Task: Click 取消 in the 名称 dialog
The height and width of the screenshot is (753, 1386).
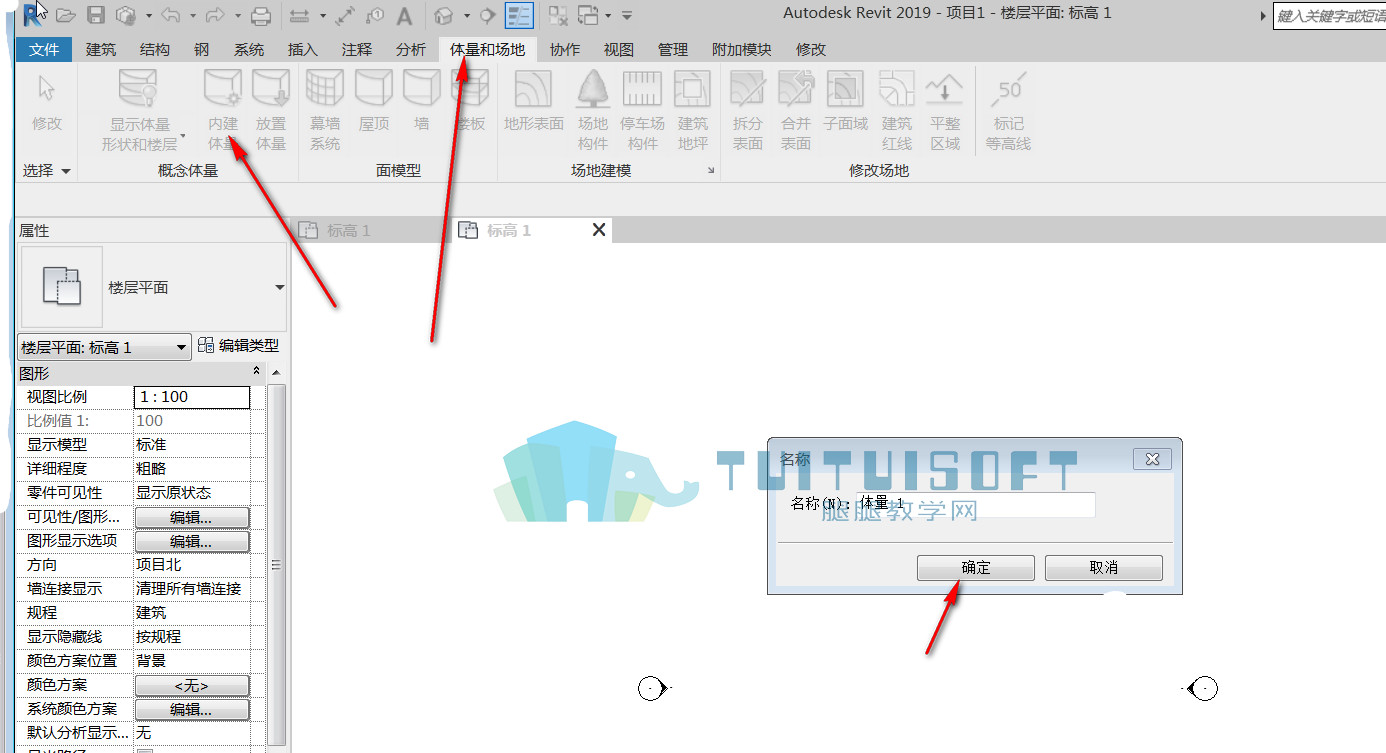Action: pos(1104,568)
